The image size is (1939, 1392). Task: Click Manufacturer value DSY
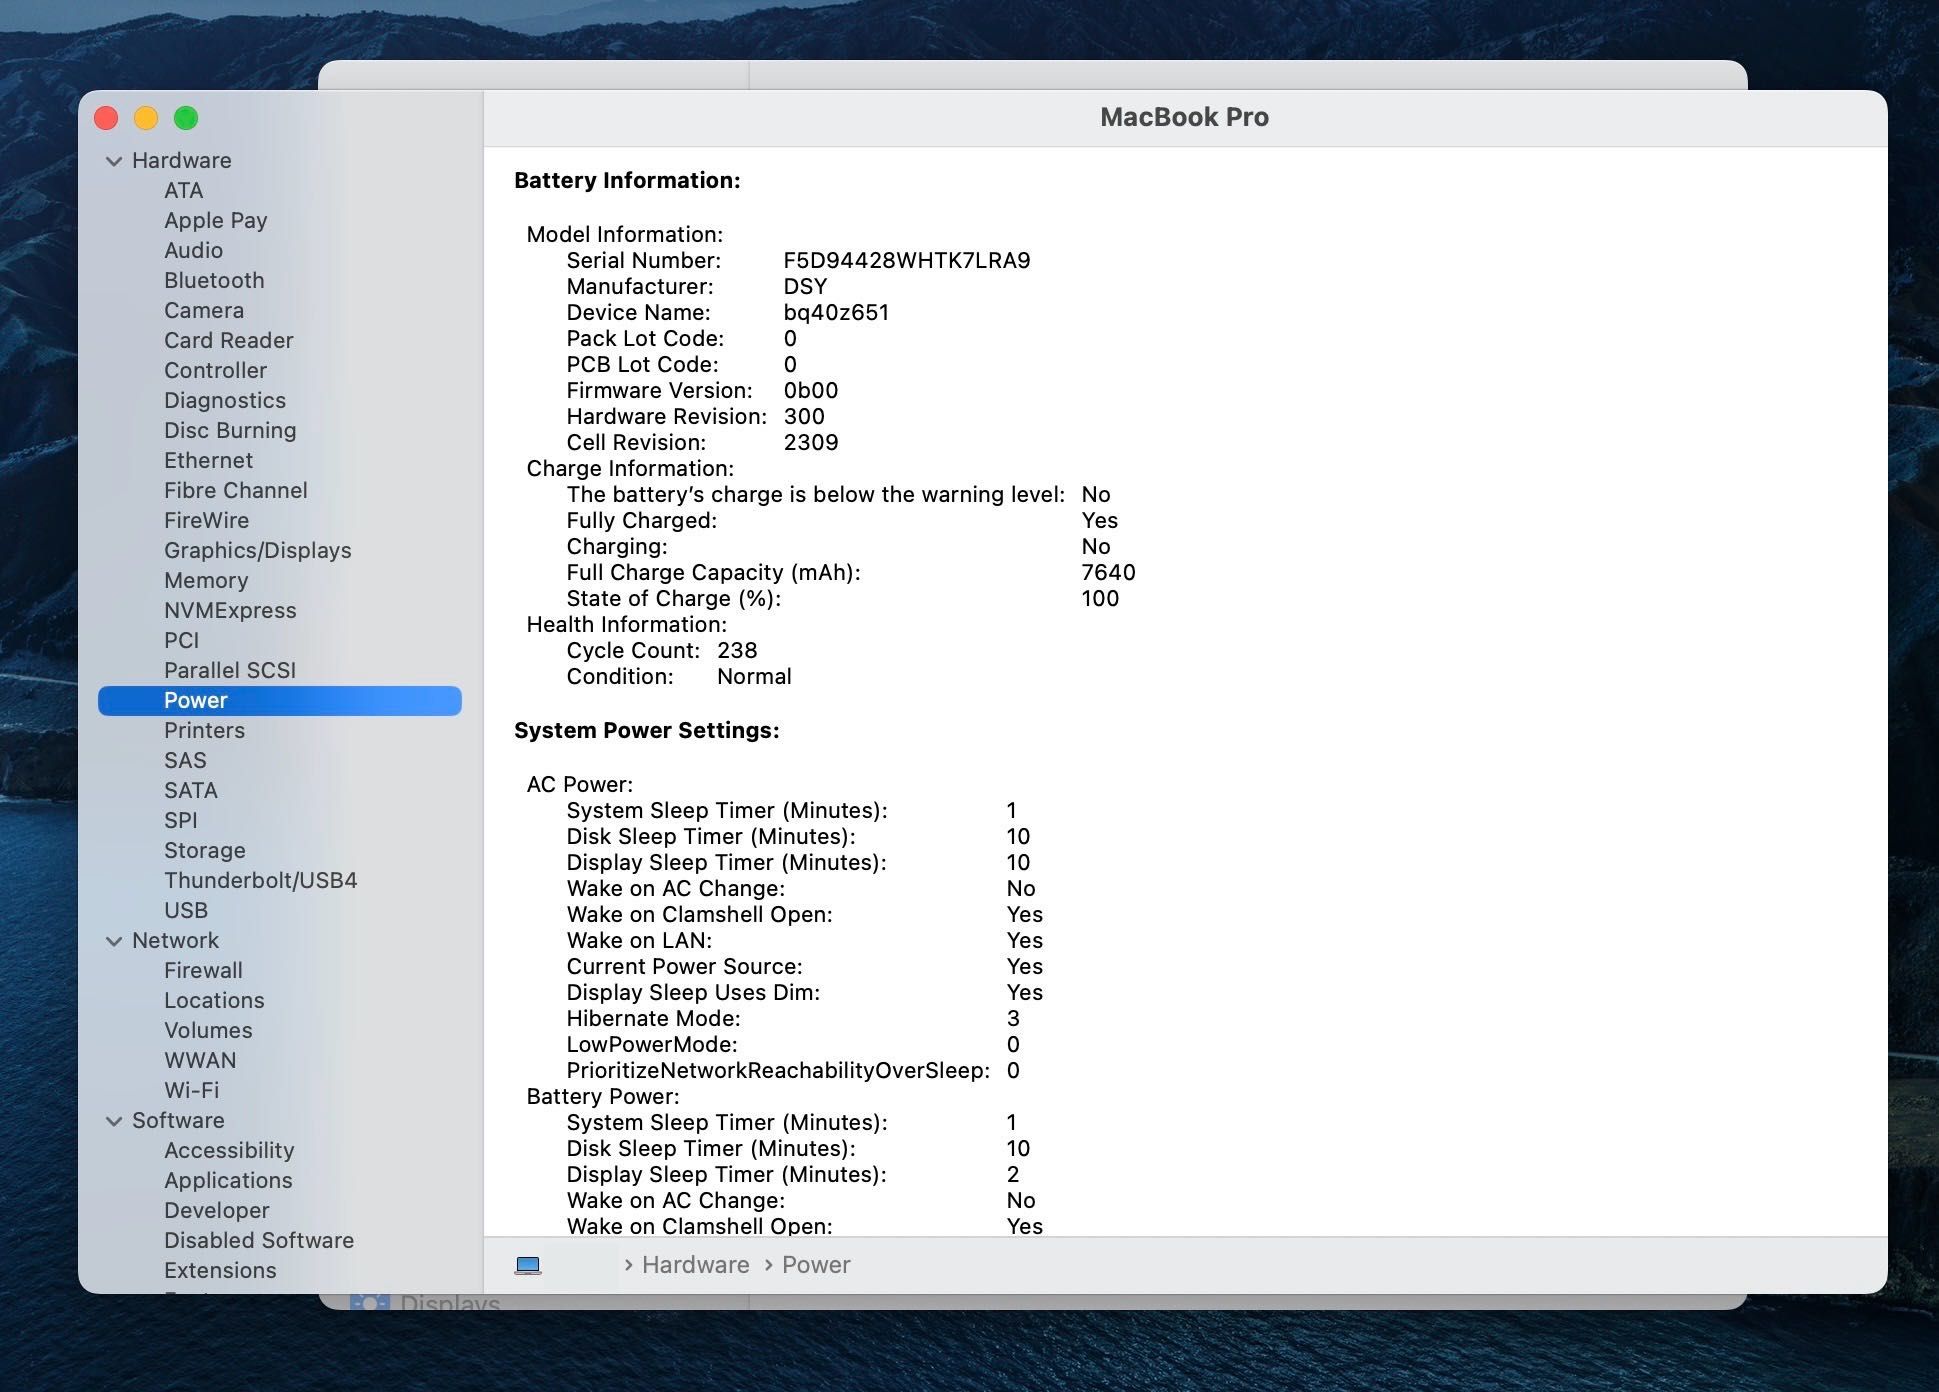point(805,287)
